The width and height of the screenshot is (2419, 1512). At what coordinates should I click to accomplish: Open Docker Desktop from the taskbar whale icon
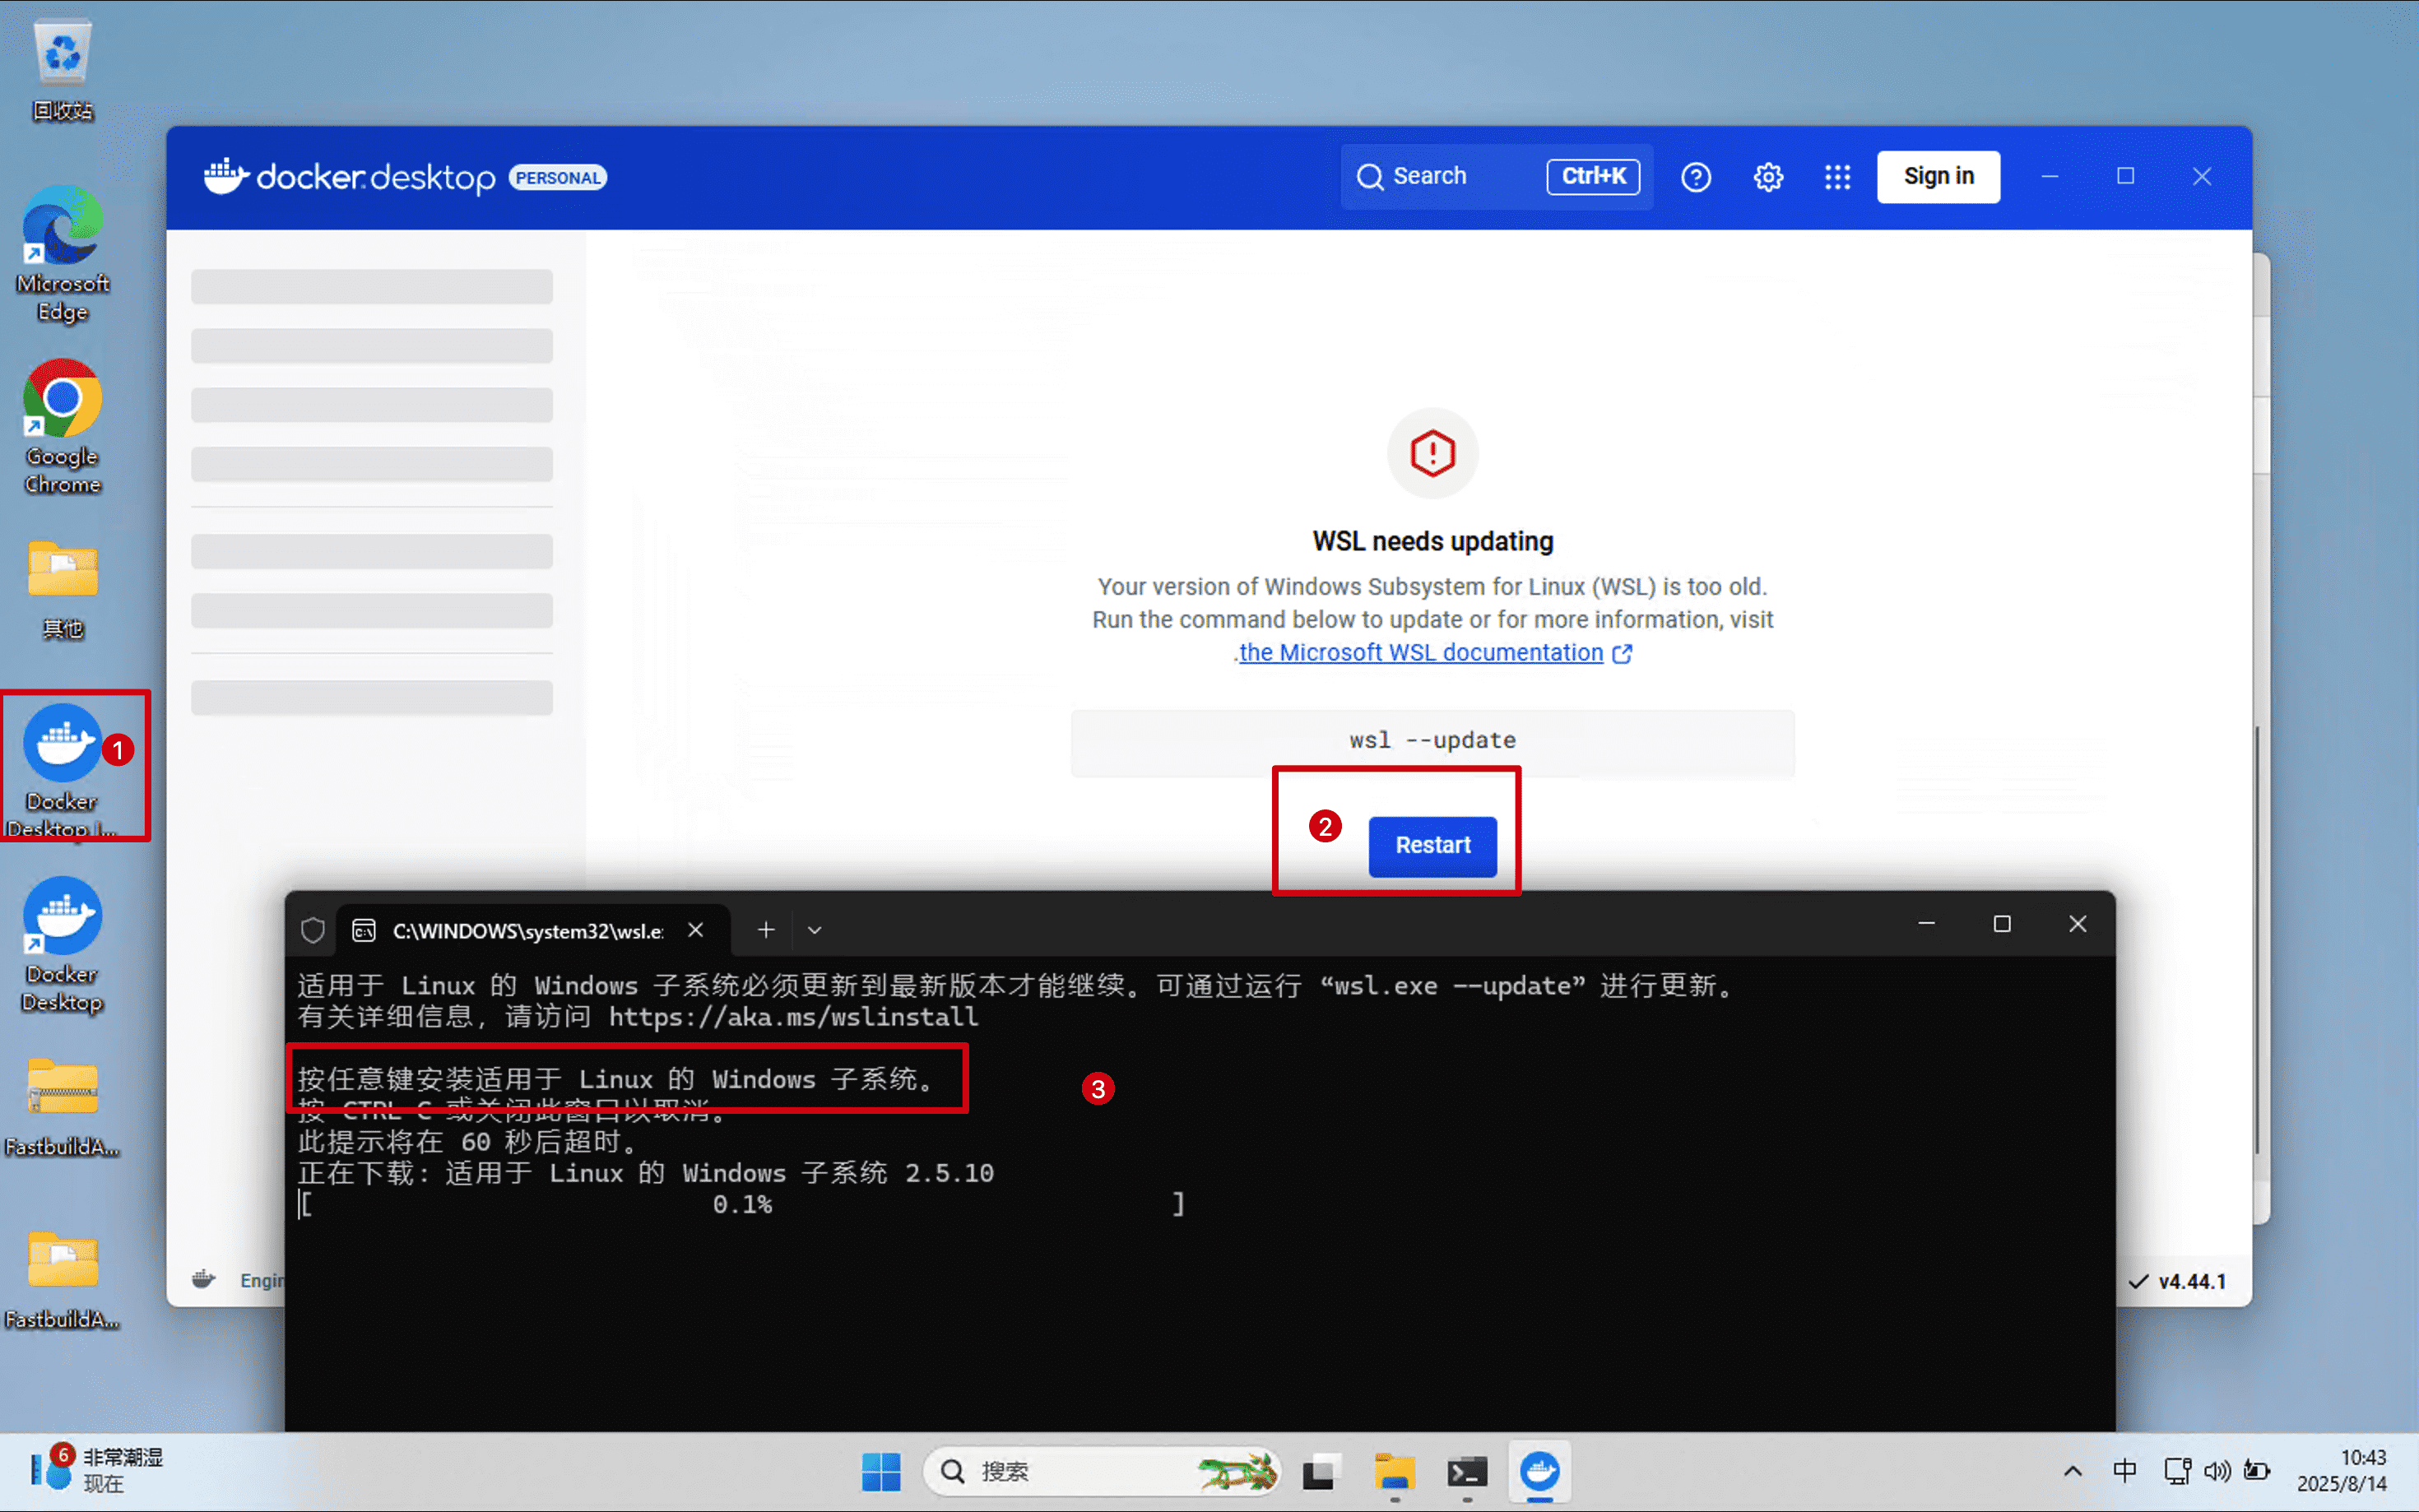click(x=1539, y=1471)
